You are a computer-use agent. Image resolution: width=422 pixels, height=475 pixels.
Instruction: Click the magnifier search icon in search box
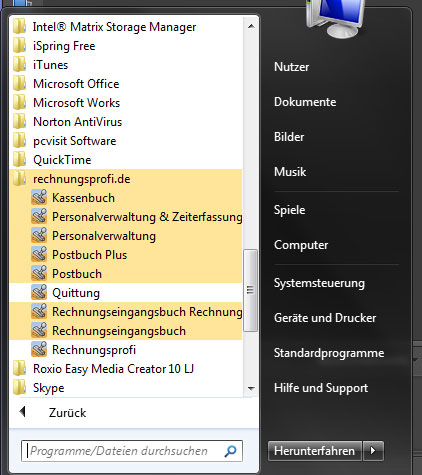[230, 451]
